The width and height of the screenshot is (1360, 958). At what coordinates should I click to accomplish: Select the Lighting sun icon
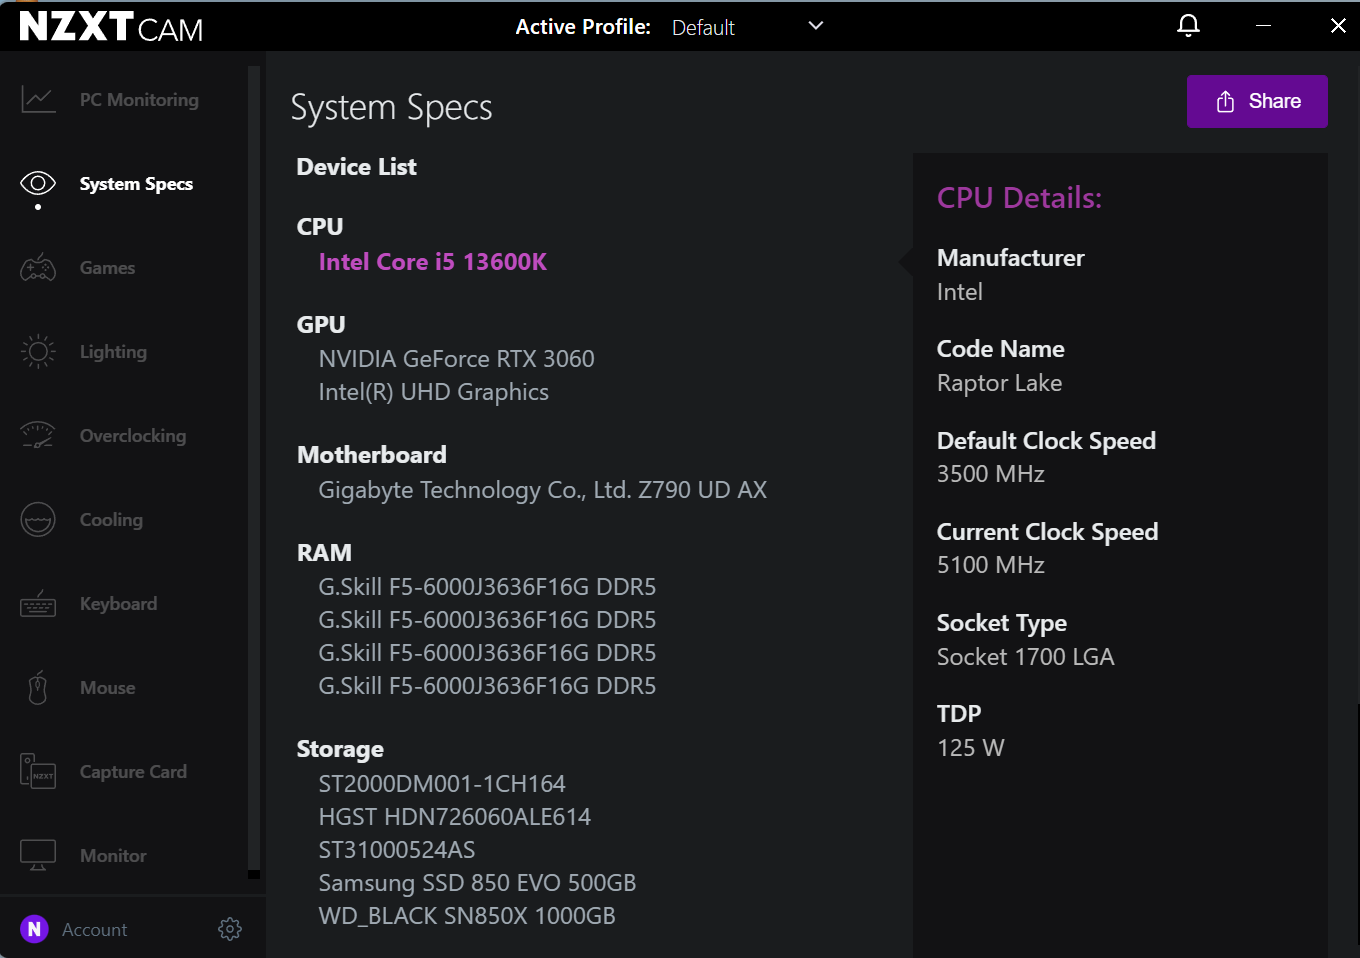38,352
